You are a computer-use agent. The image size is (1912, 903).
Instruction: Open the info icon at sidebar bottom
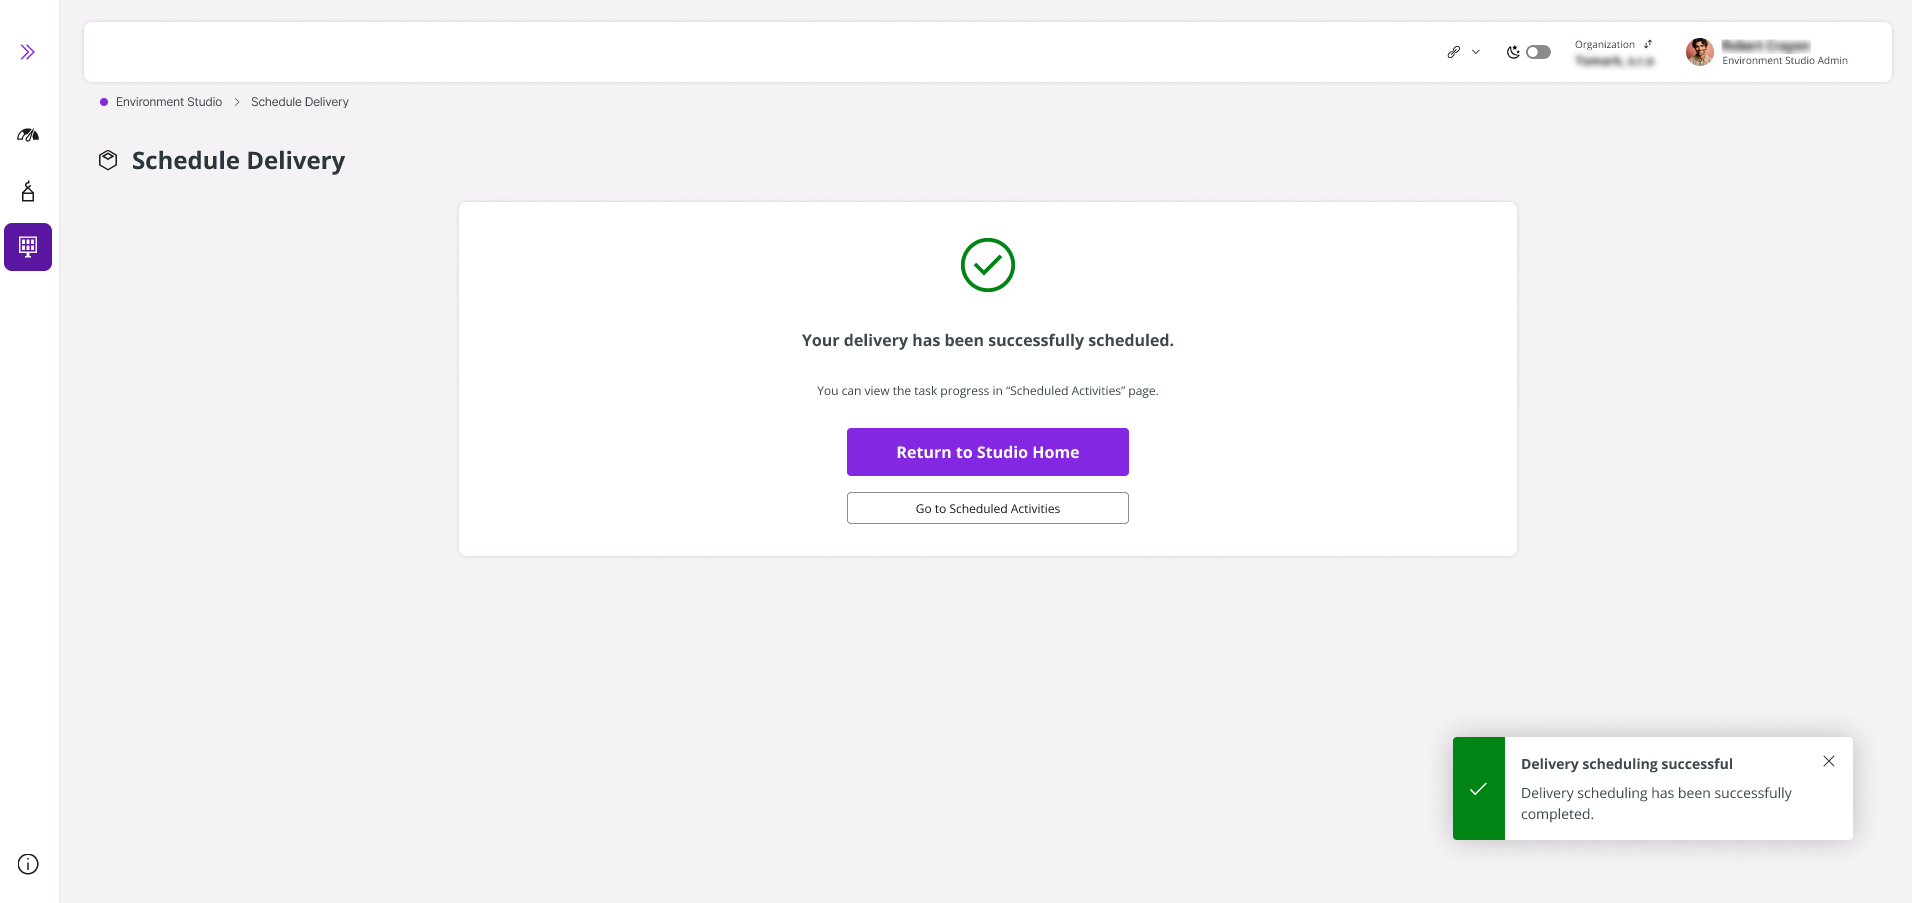tap(28, 864)
